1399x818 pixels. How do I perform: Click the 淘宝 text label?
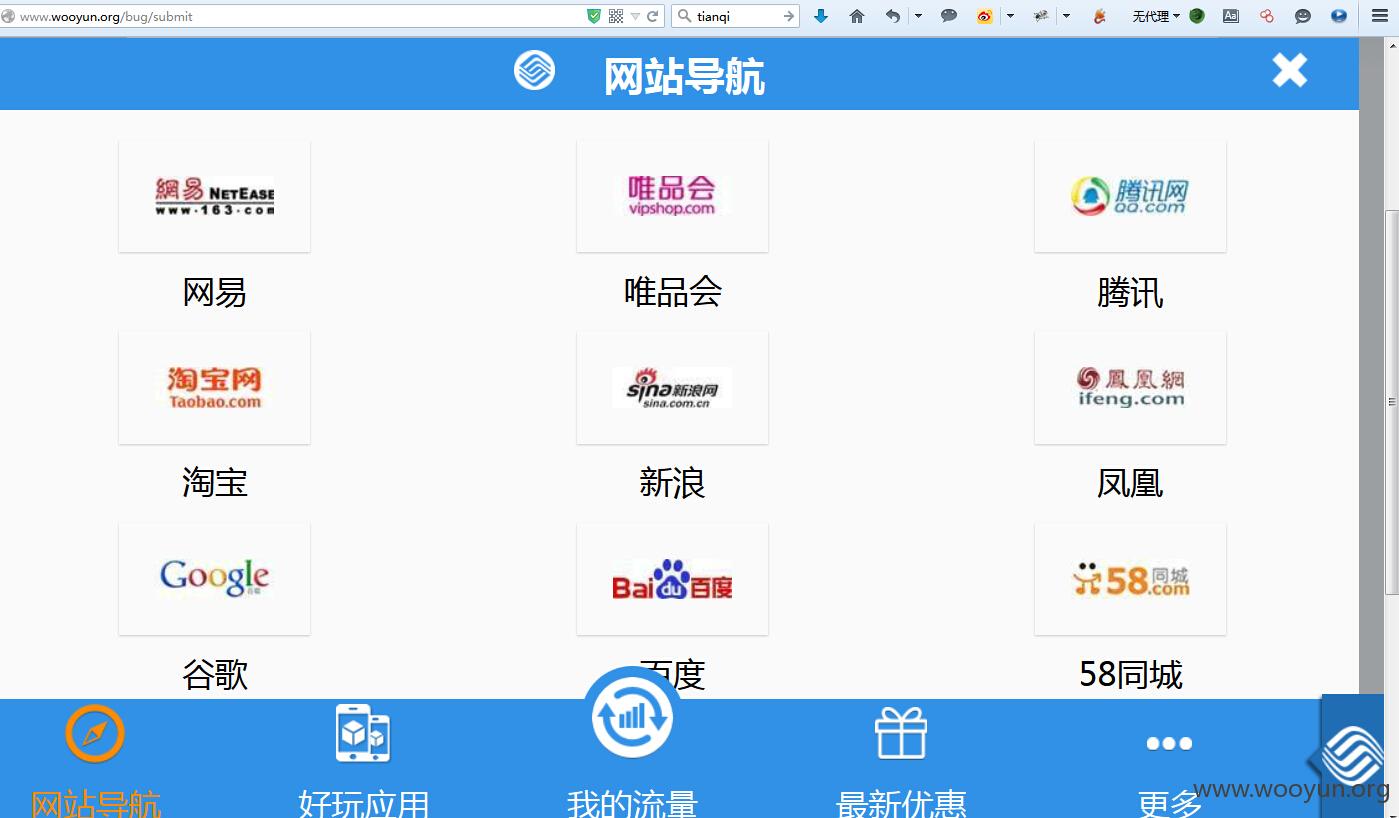pos(214,483)
